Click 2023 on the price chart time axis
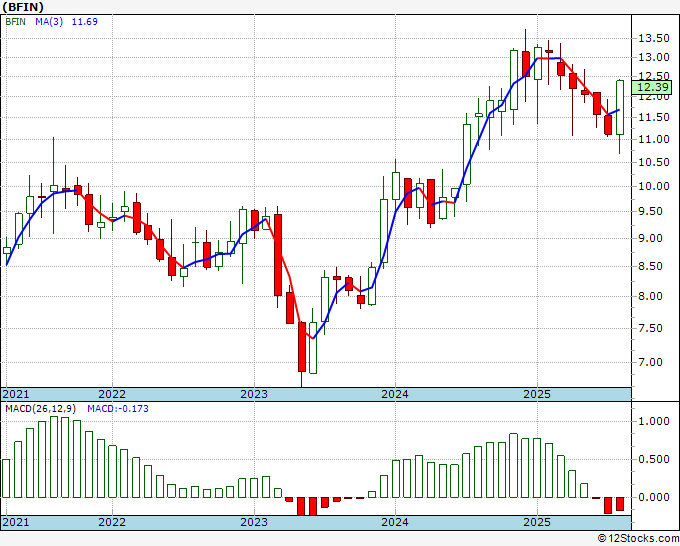The width and height of the screenshot is (680, 546). 254,394
